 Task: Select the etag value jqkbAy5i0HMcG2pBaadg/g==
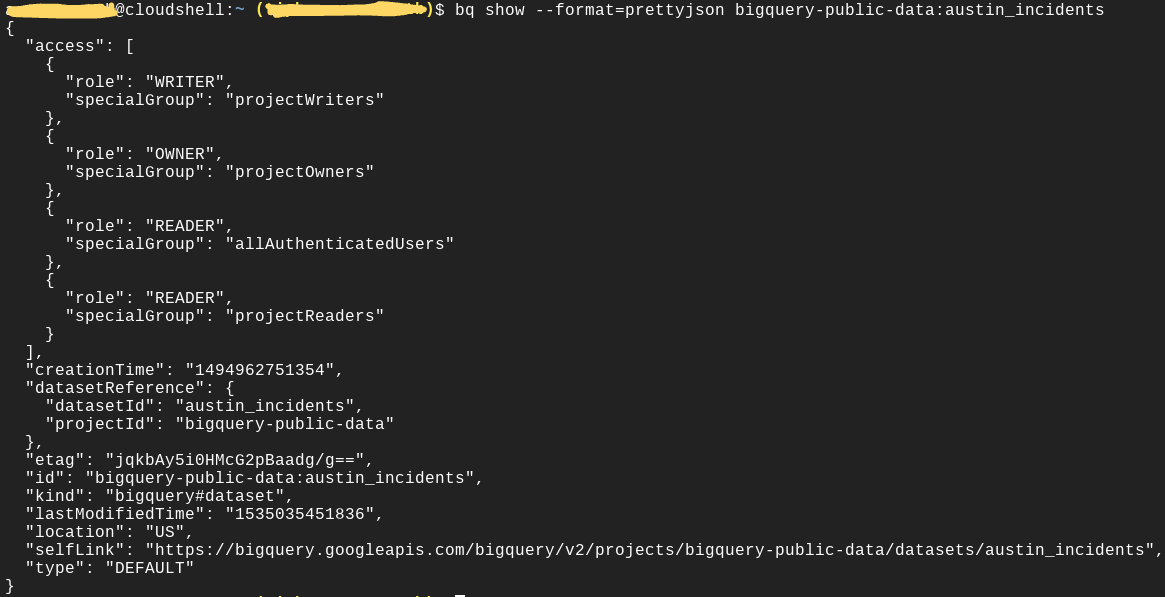click(x=235, y=460)
